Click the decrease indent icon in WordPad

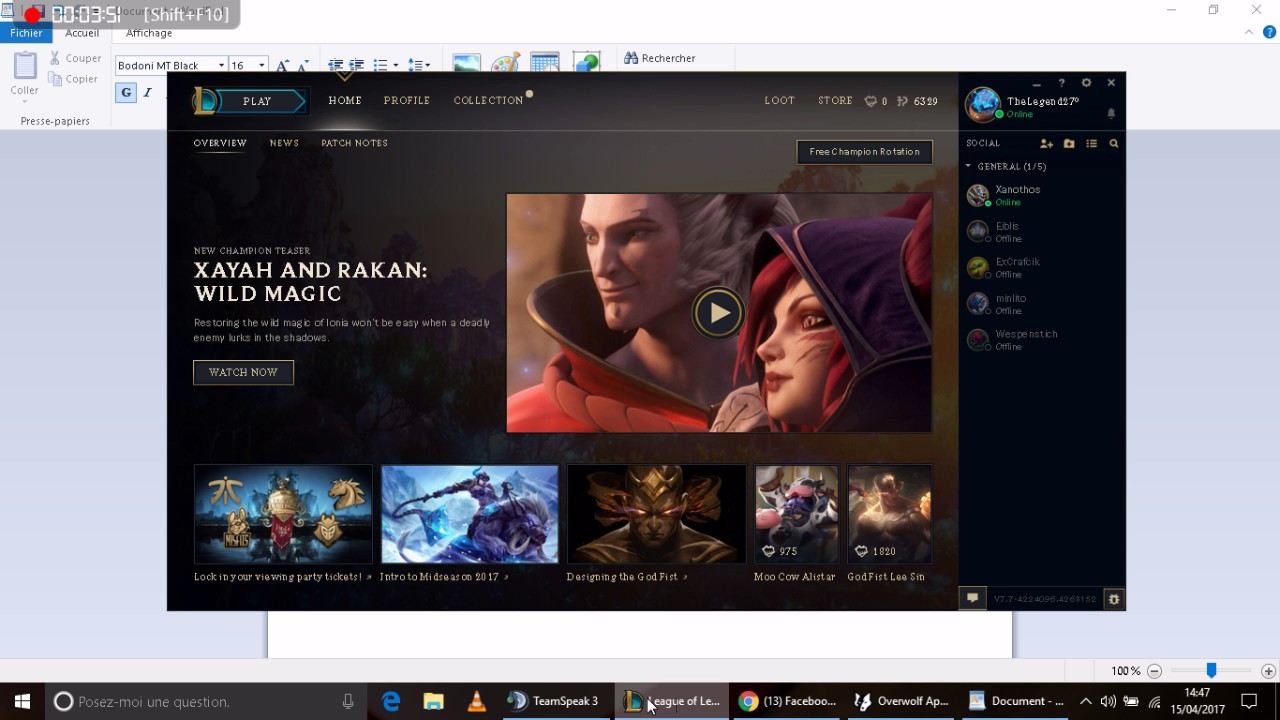pyautogui.click(x=335, y=65)
